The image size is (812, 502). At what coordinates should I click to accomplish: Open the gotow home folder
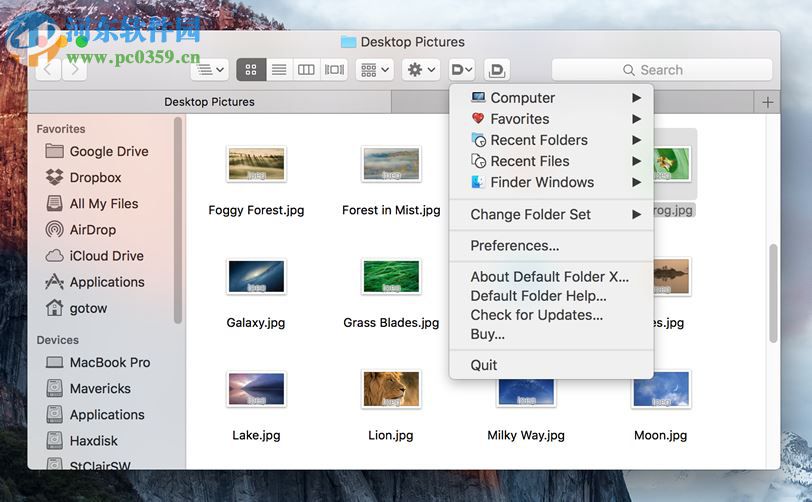pos(88,308)
